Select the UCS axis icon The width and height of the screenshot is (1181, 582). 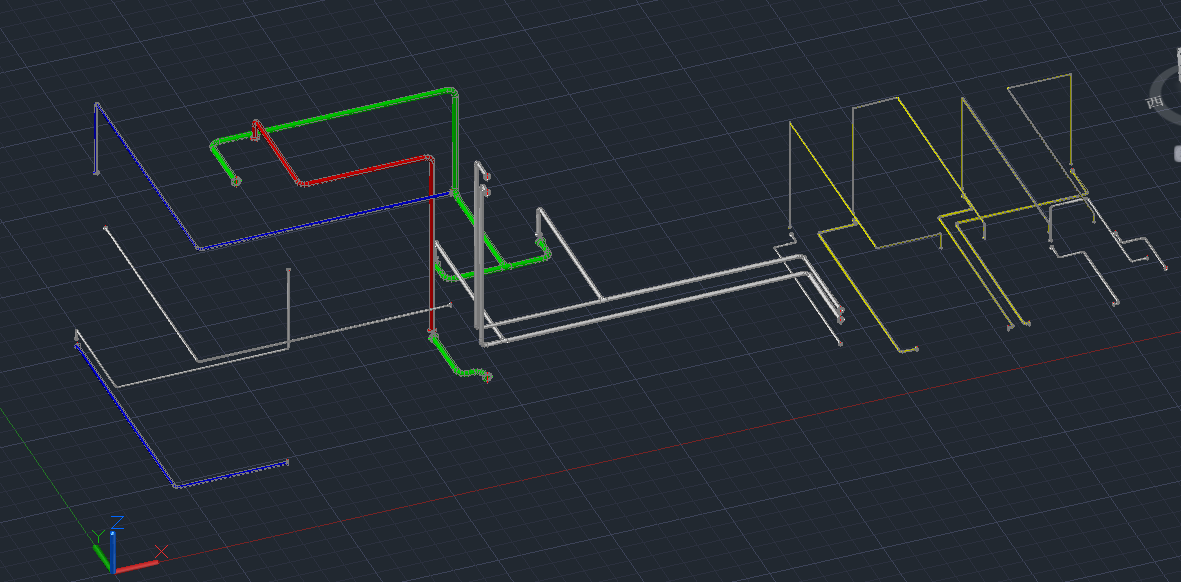130,546
